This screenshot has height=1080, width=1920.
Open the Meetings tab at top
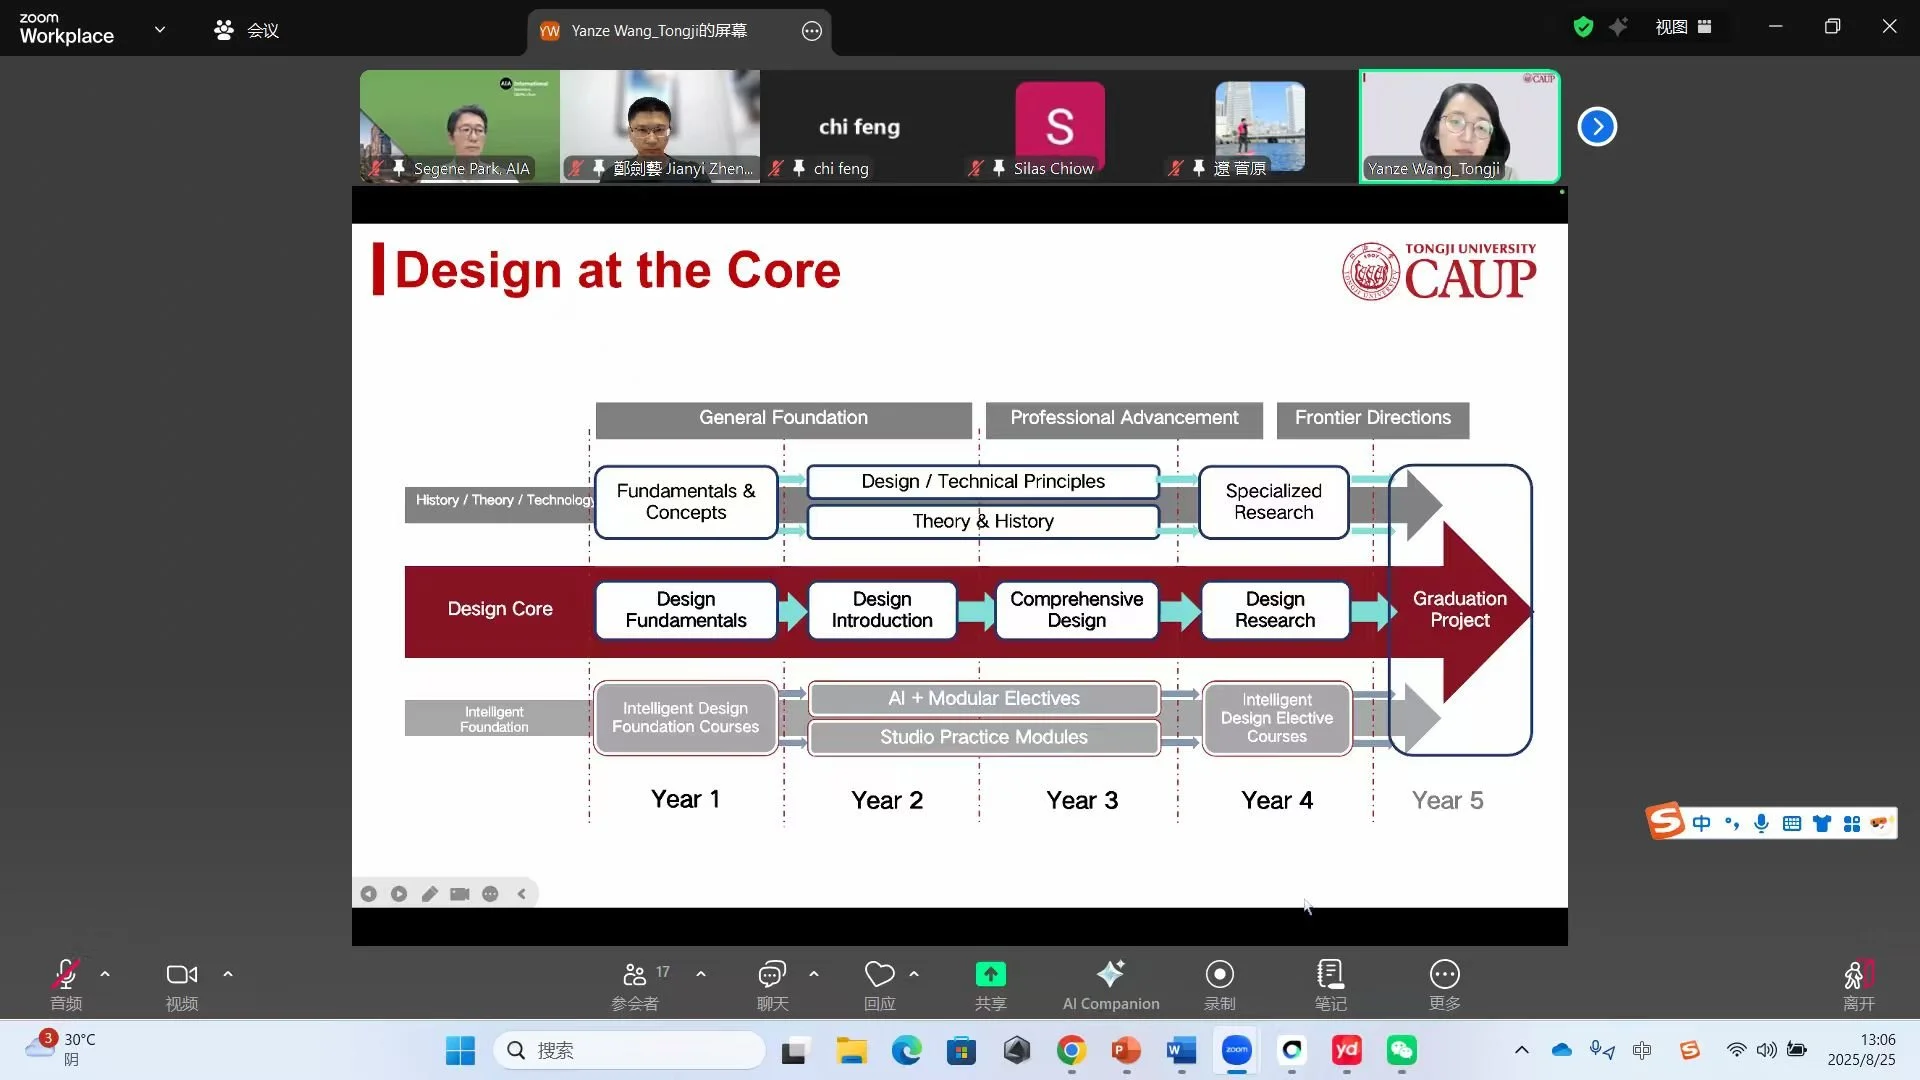point(247,30)
